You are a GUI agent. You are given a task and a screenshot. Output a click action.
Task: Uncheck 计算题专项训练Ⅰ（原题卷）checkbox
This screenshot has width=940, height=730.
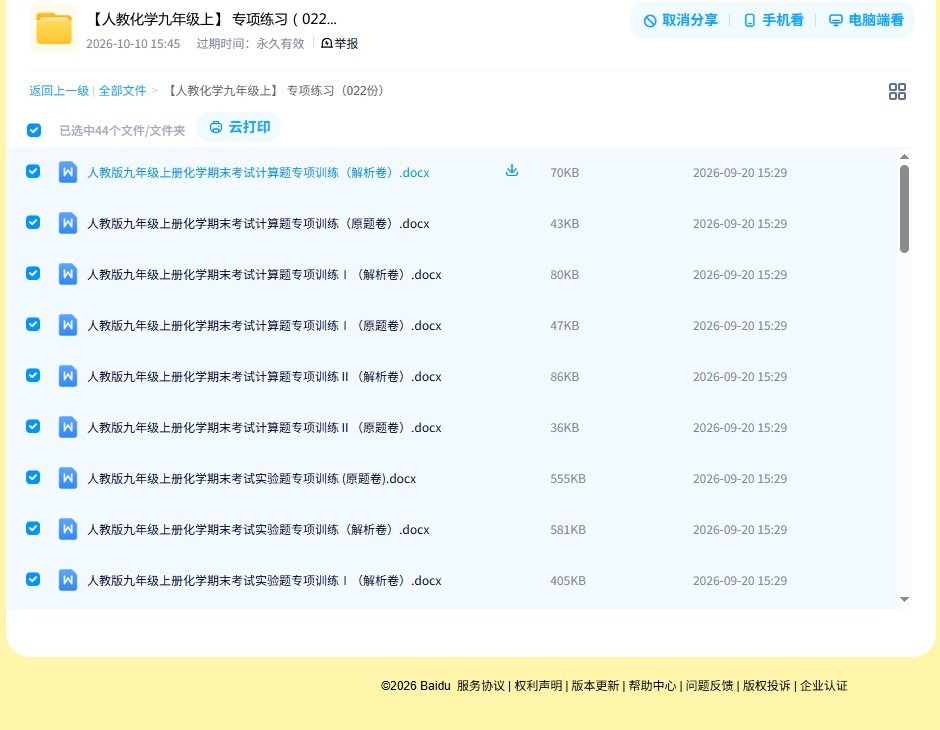[33, 324]
